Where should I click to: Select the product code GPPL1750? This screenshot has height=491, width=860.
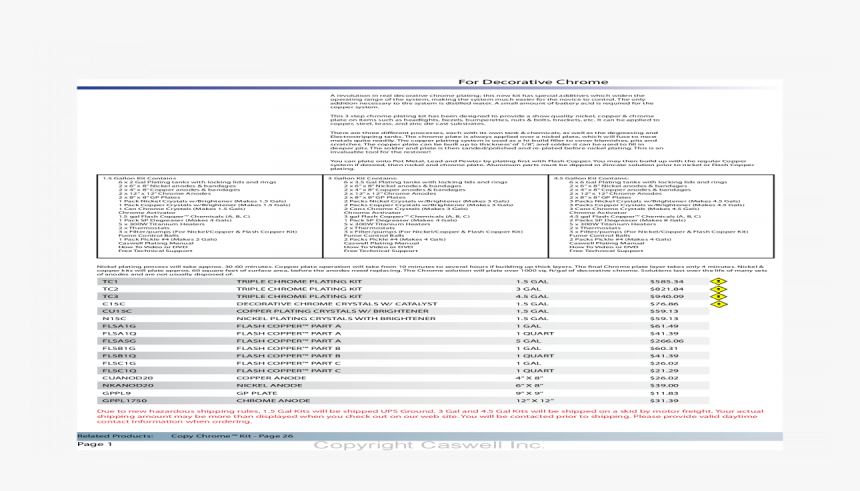pos(125,400)
